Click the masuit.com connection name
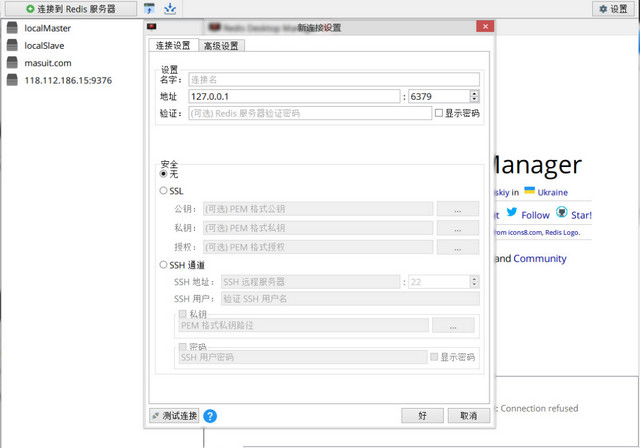The width and height of the screenshot is (640, 448). [48, 63]
